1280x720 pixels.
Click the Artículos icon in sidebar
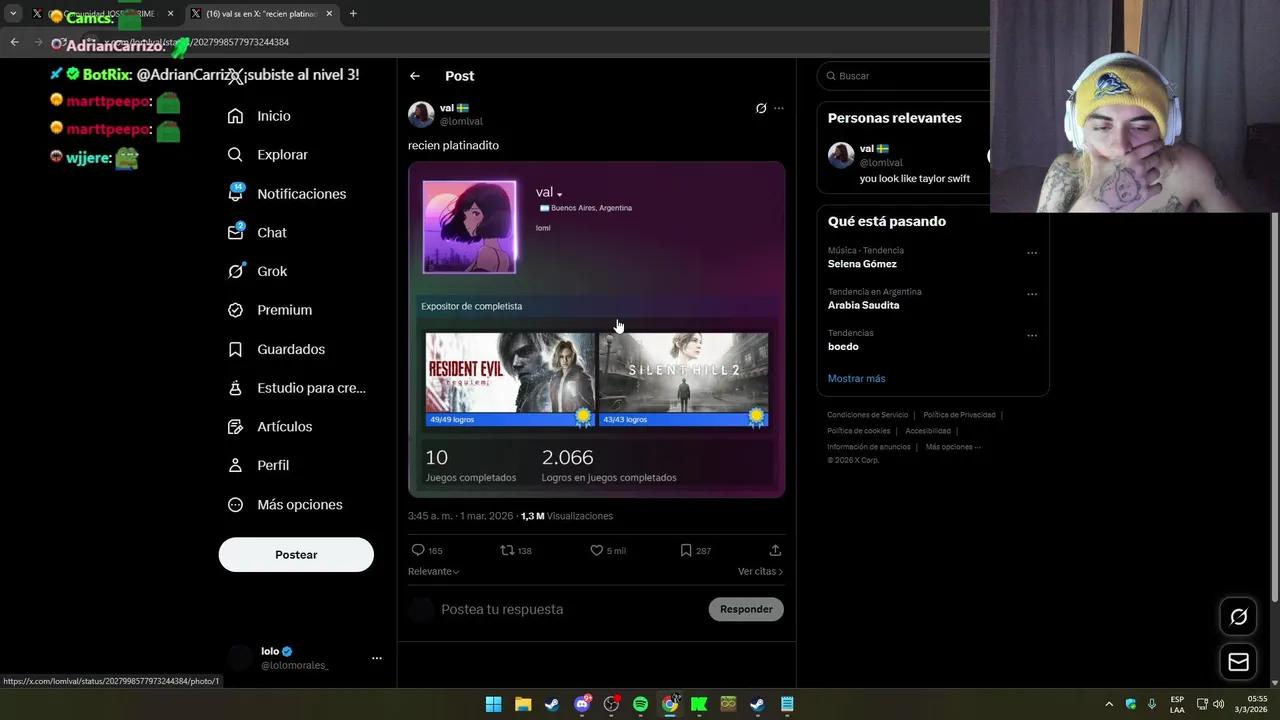pos(235,427)
